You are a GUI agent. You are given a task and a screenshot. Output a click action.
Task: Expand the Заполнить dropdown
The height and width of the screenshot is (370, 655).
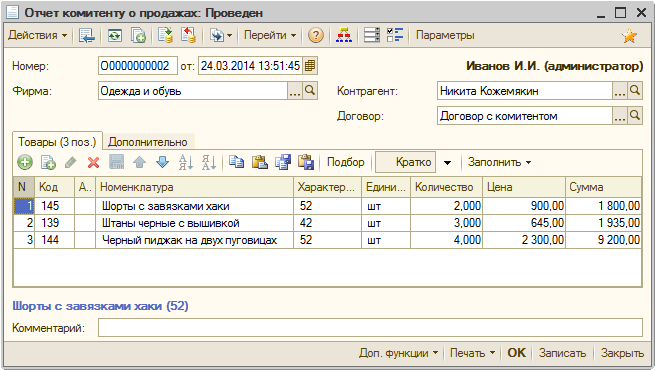coord(499,162)
